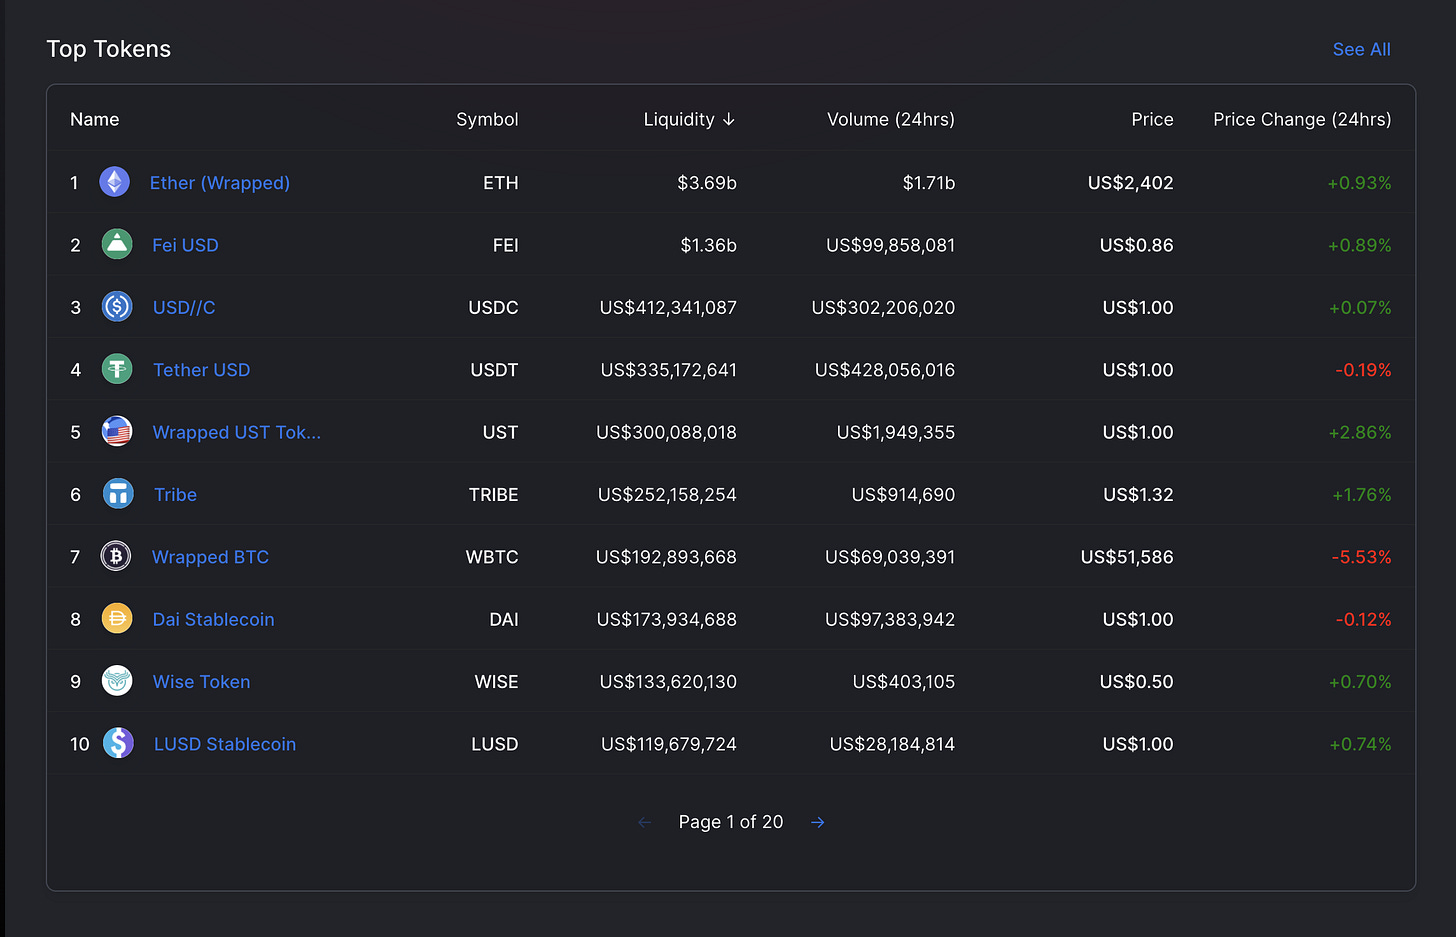This screenshot has height=937, width=1456.
Task: Click the US$428,056,016 volume value
Action: [x=885, y=370]
